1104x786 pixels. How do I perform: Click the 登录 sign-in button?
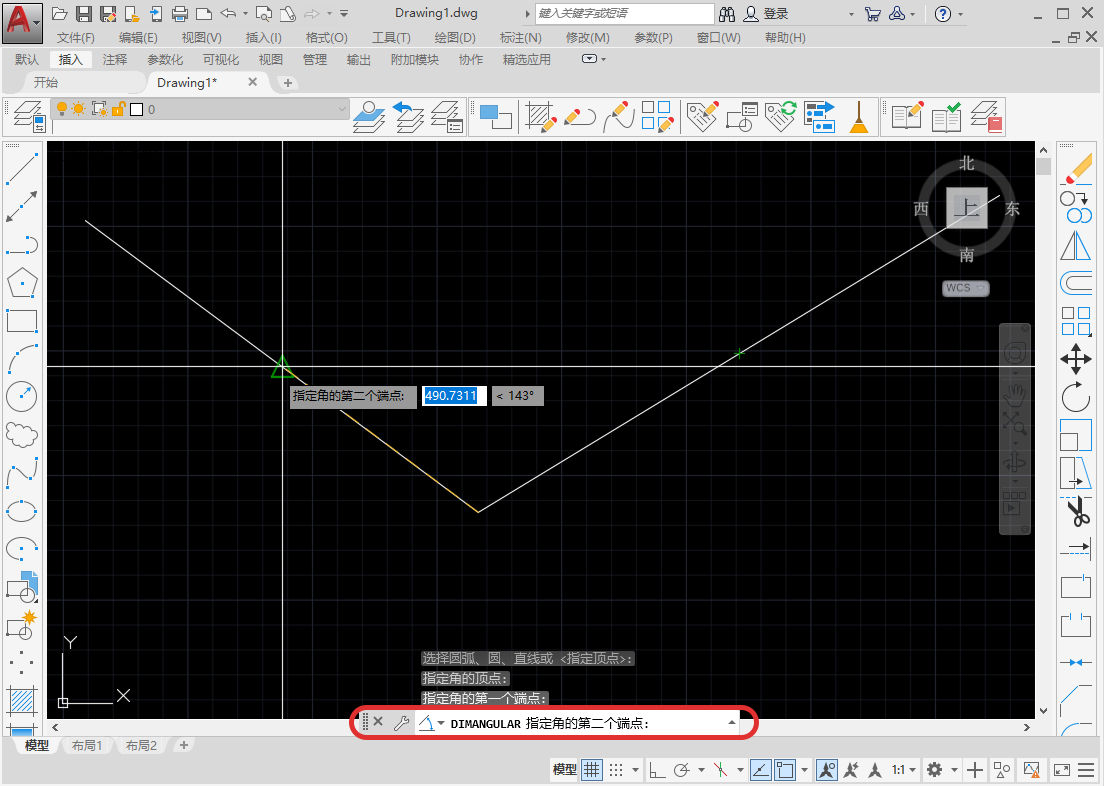(x=767, y=13)
